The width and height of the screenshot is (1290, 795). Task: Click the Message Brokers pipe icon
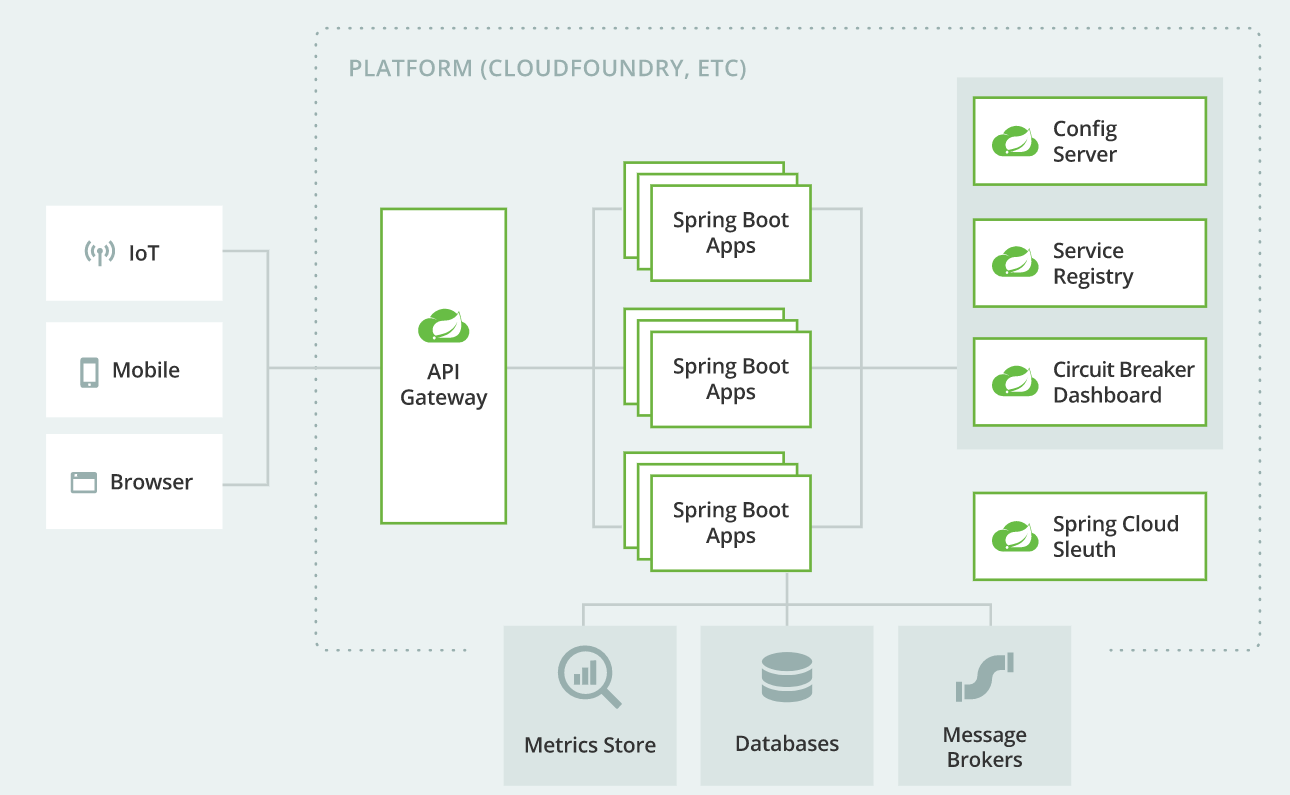985,677
